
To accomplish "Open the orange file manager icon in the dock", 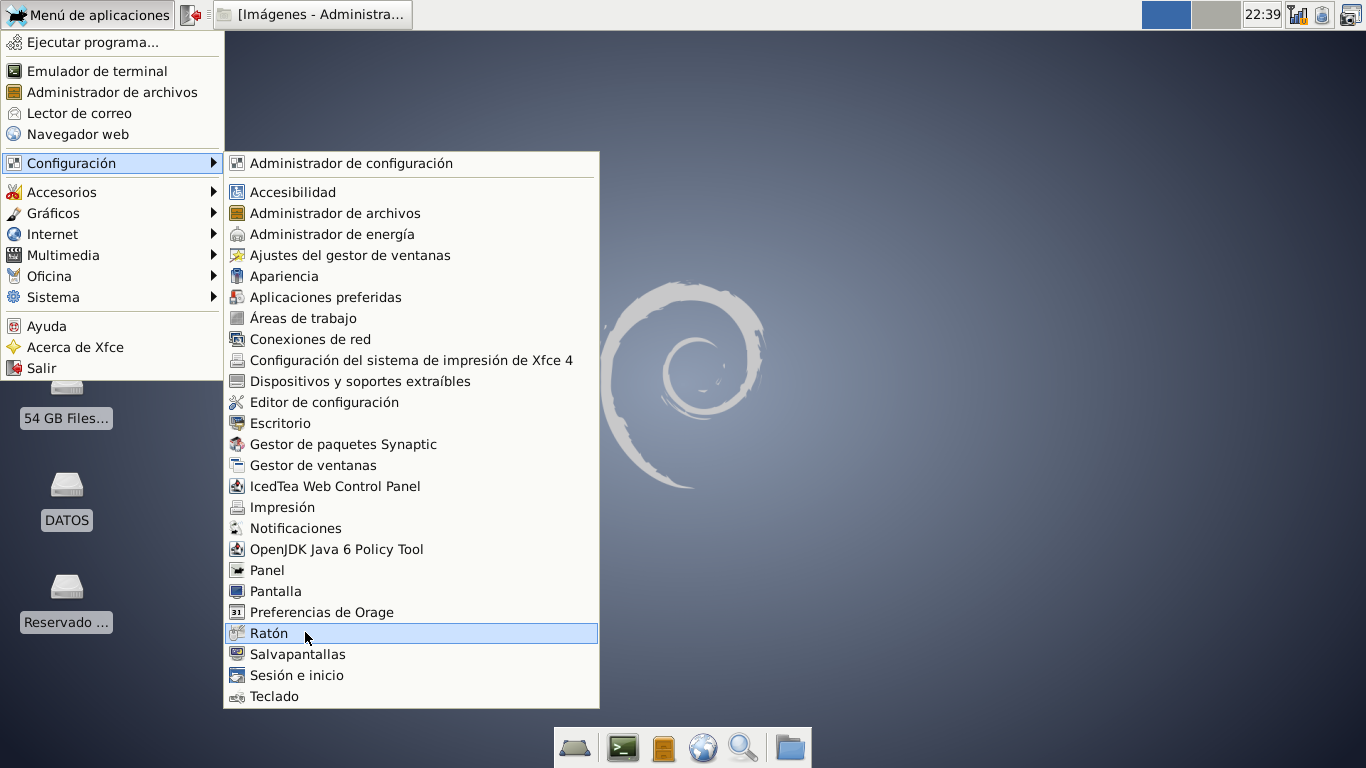I will coord(662,747).
